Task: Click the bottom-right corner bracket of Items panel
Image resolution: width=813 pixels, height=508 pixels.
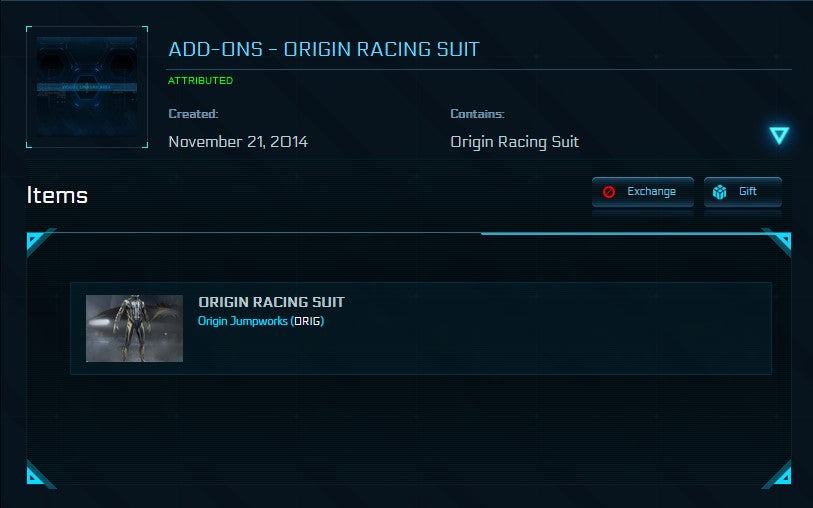Action: (779, 474)
